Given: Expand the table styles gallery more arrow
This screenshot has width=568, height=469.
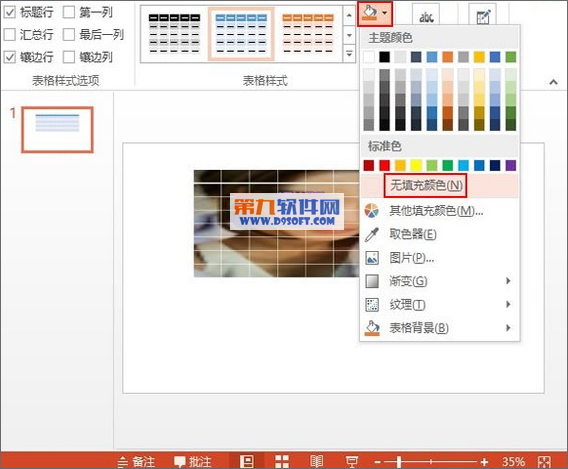Looking at the screenshot, I should pyautogui.click(x=349, y=54).
